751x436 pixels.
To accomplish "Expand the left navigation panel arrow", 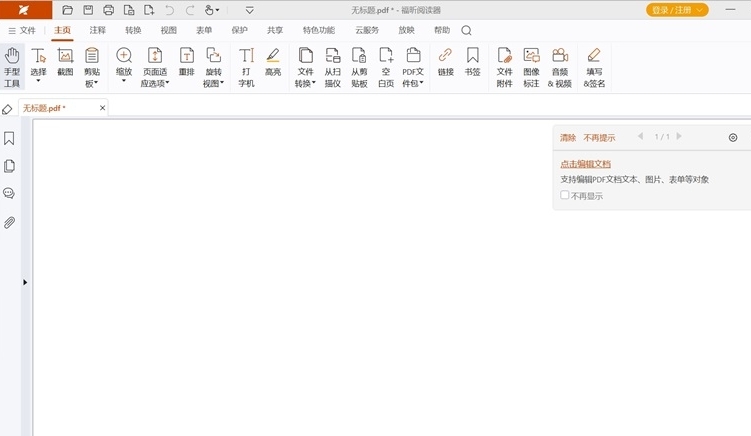I will 25,282.
